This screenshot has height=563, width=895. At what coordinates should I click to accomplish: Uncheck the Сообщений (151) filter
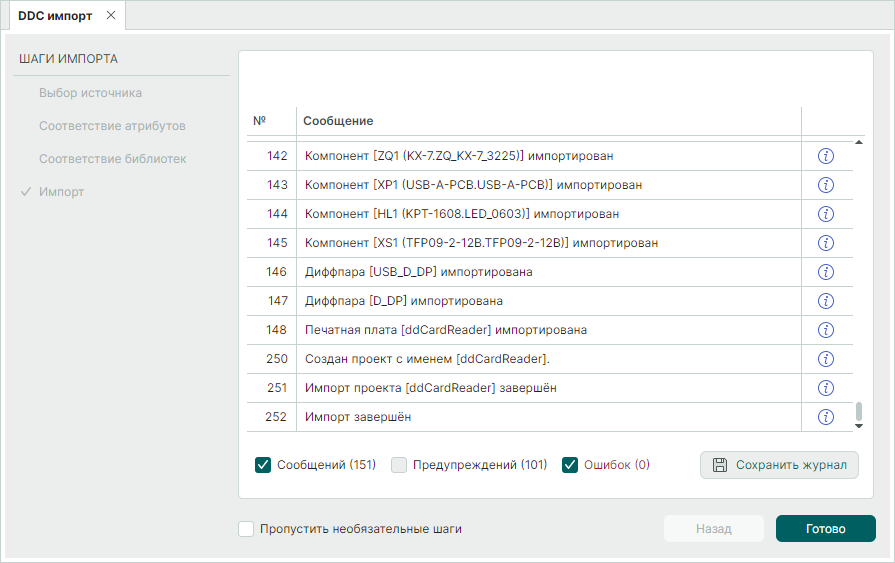(x=264, y=464)
